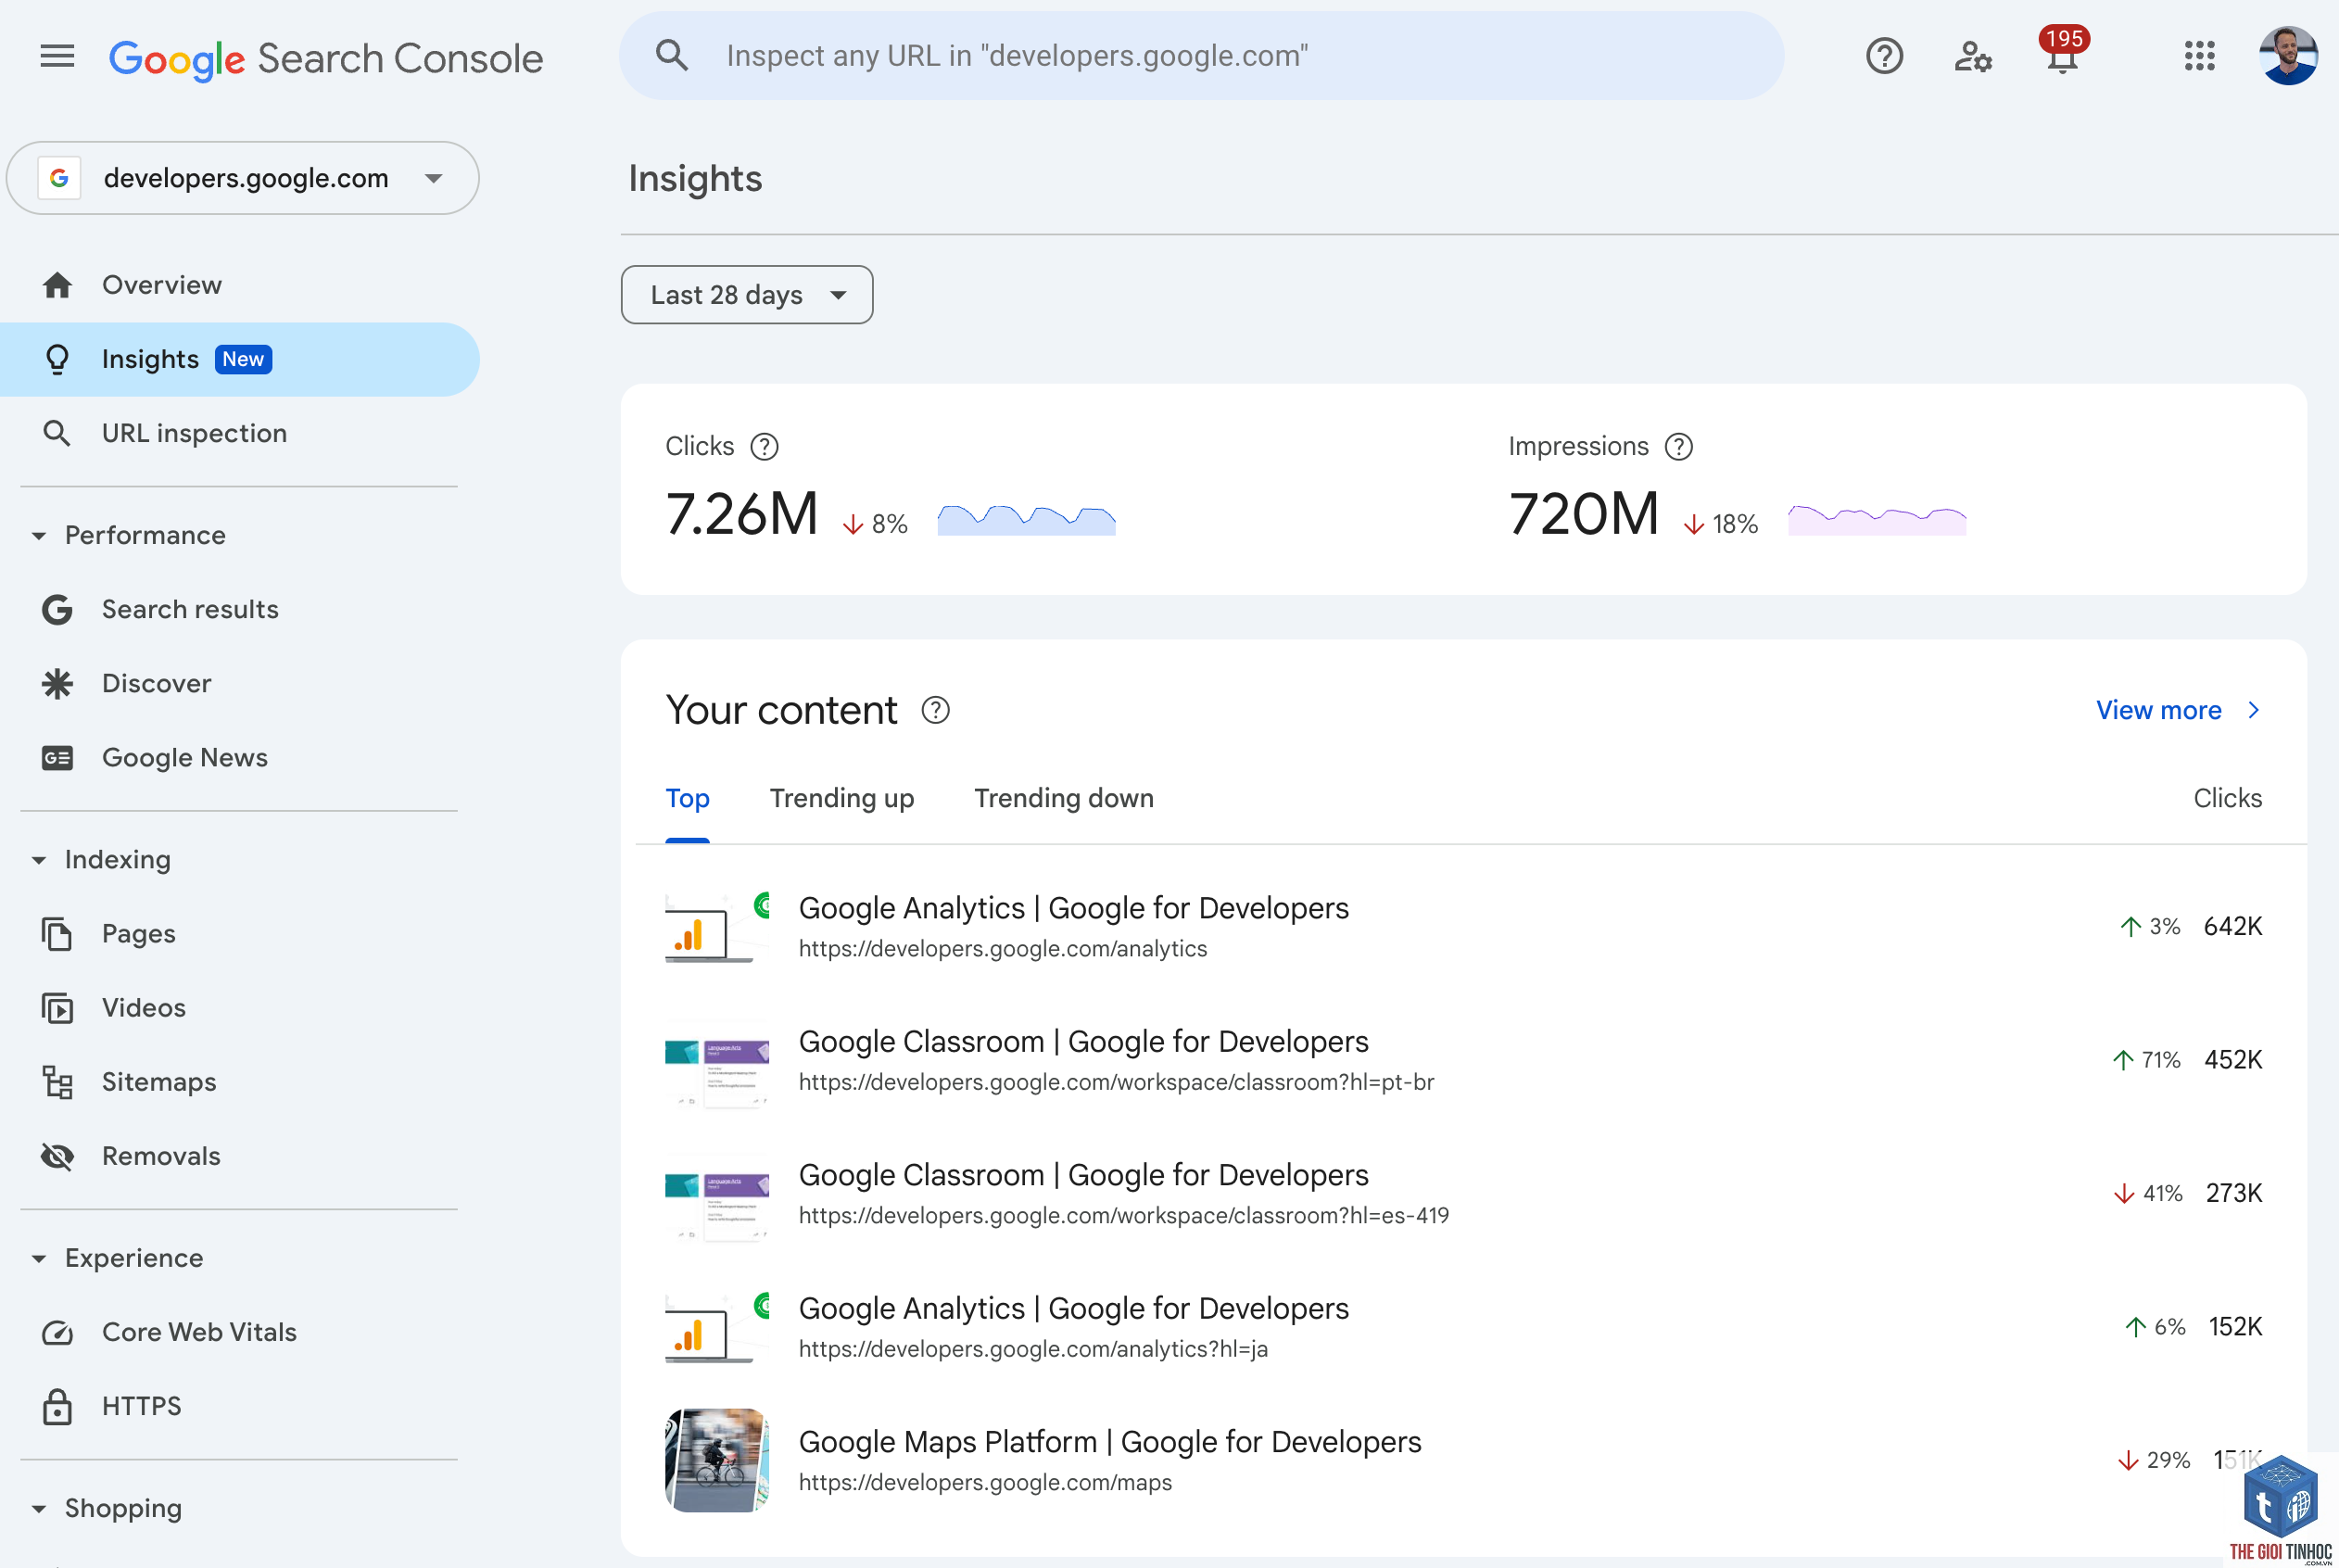This screenshot has height=1568, width=2339.
Task: Open user and permissions settings icon
Action: (x=1973, y=56)
